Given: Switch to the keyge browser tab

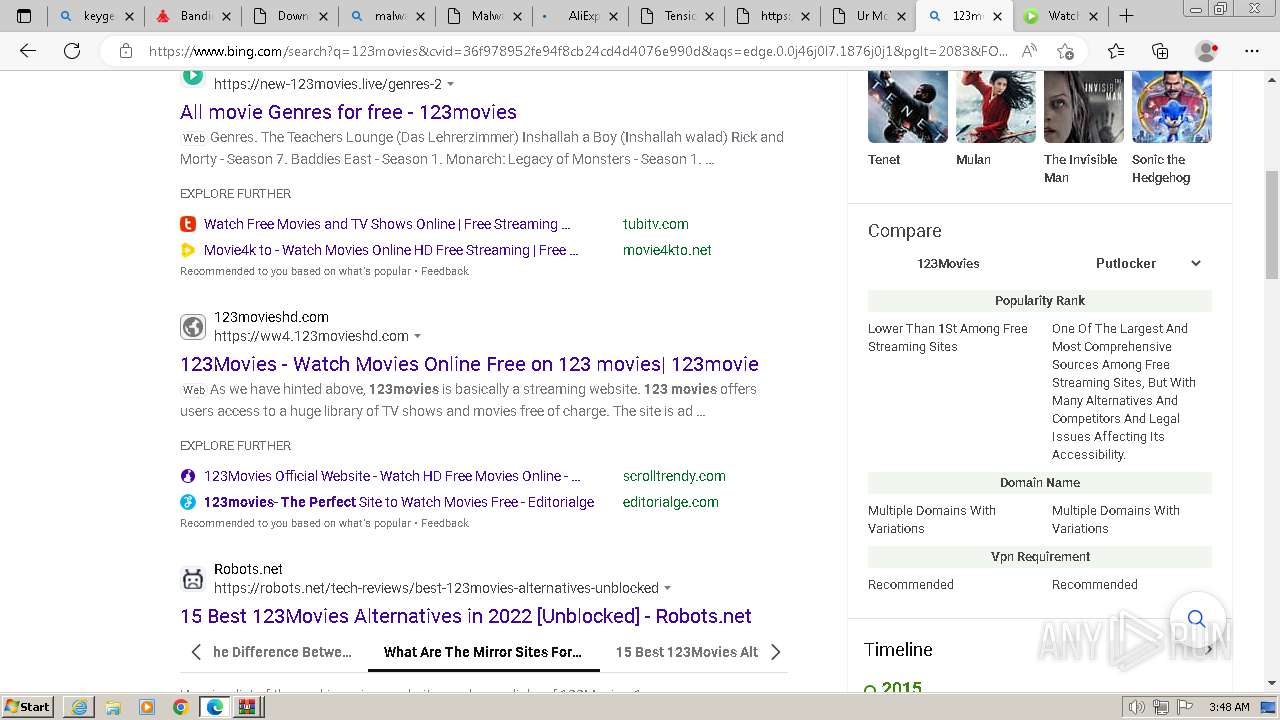Looking at the screenshot, I should pyautogui.click(x=96, y=16).
